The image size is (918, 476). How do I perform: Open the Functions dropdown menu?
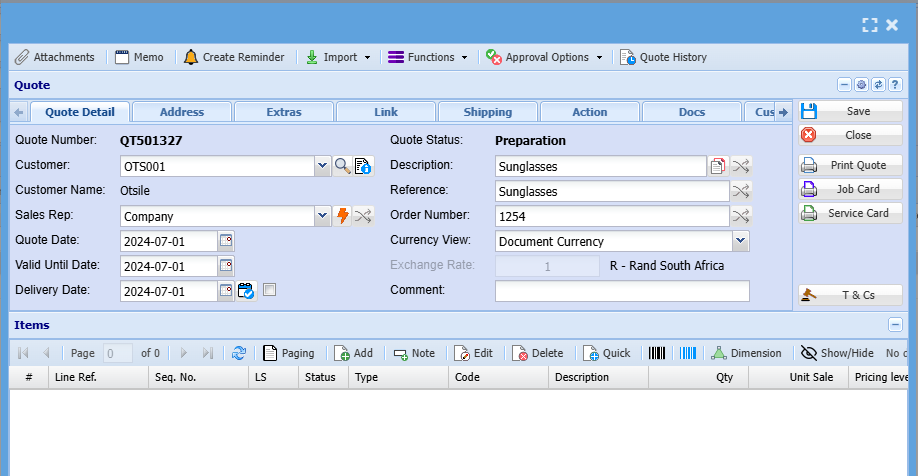(428, 57)
